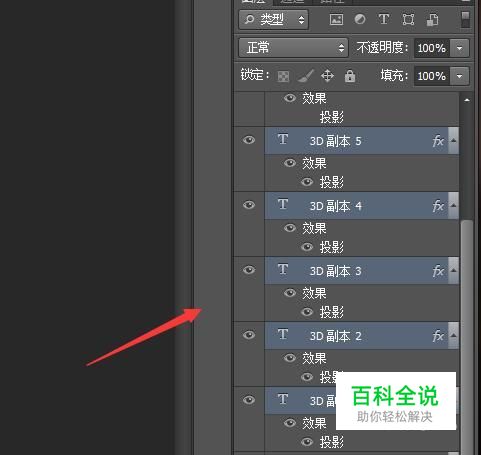The image size is (481, 455).
Task: Click the type thumbnail of 3D 副本 3
Action: 283,269
